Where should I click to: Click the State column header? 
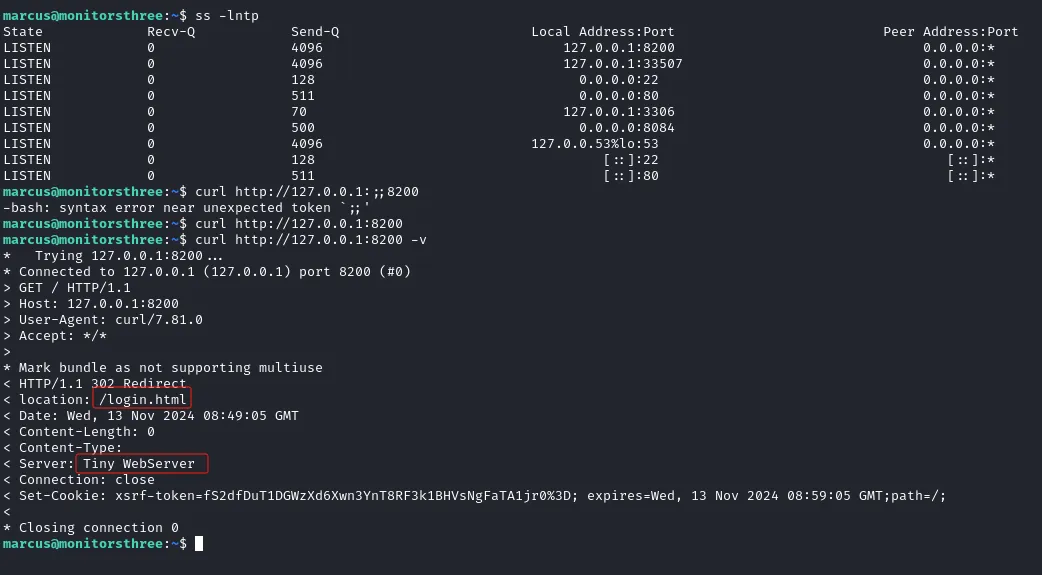[23, 32]
